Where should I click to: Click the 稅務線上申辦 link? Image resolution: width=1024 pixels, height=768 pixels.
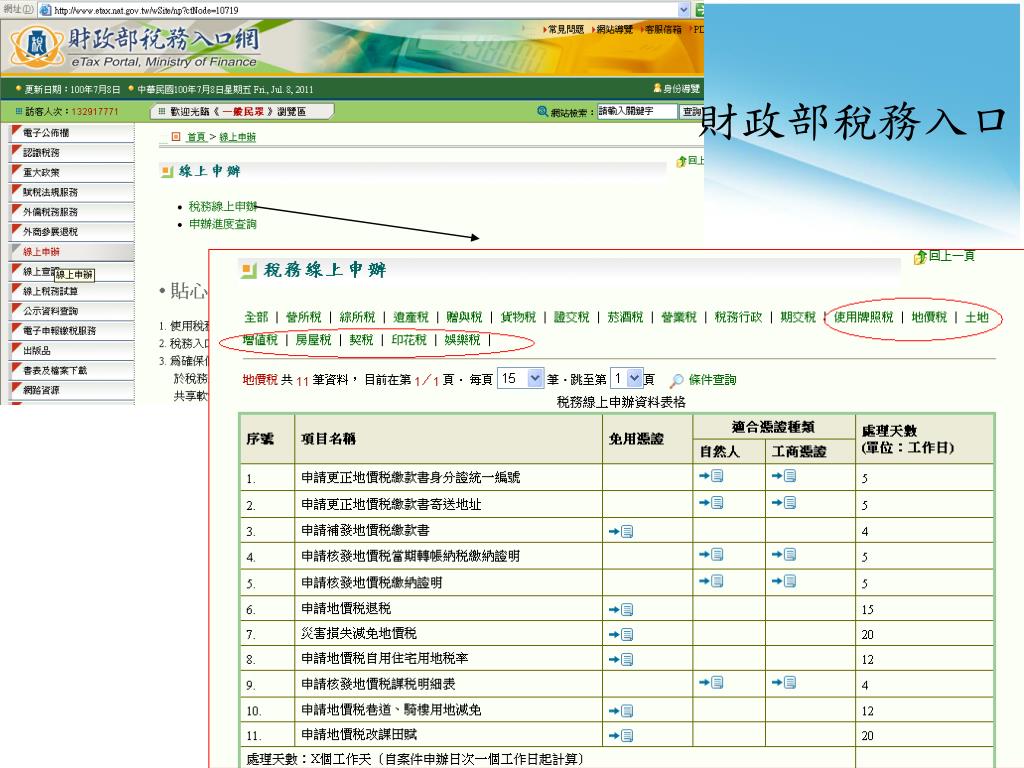(223, 206)
